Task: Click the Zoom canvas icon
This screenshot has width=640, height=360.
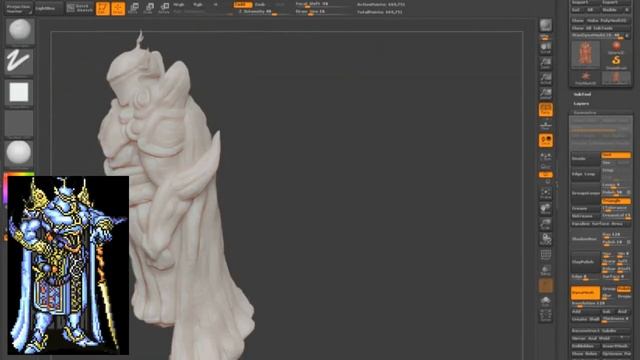Action: [x=546, y=63]
